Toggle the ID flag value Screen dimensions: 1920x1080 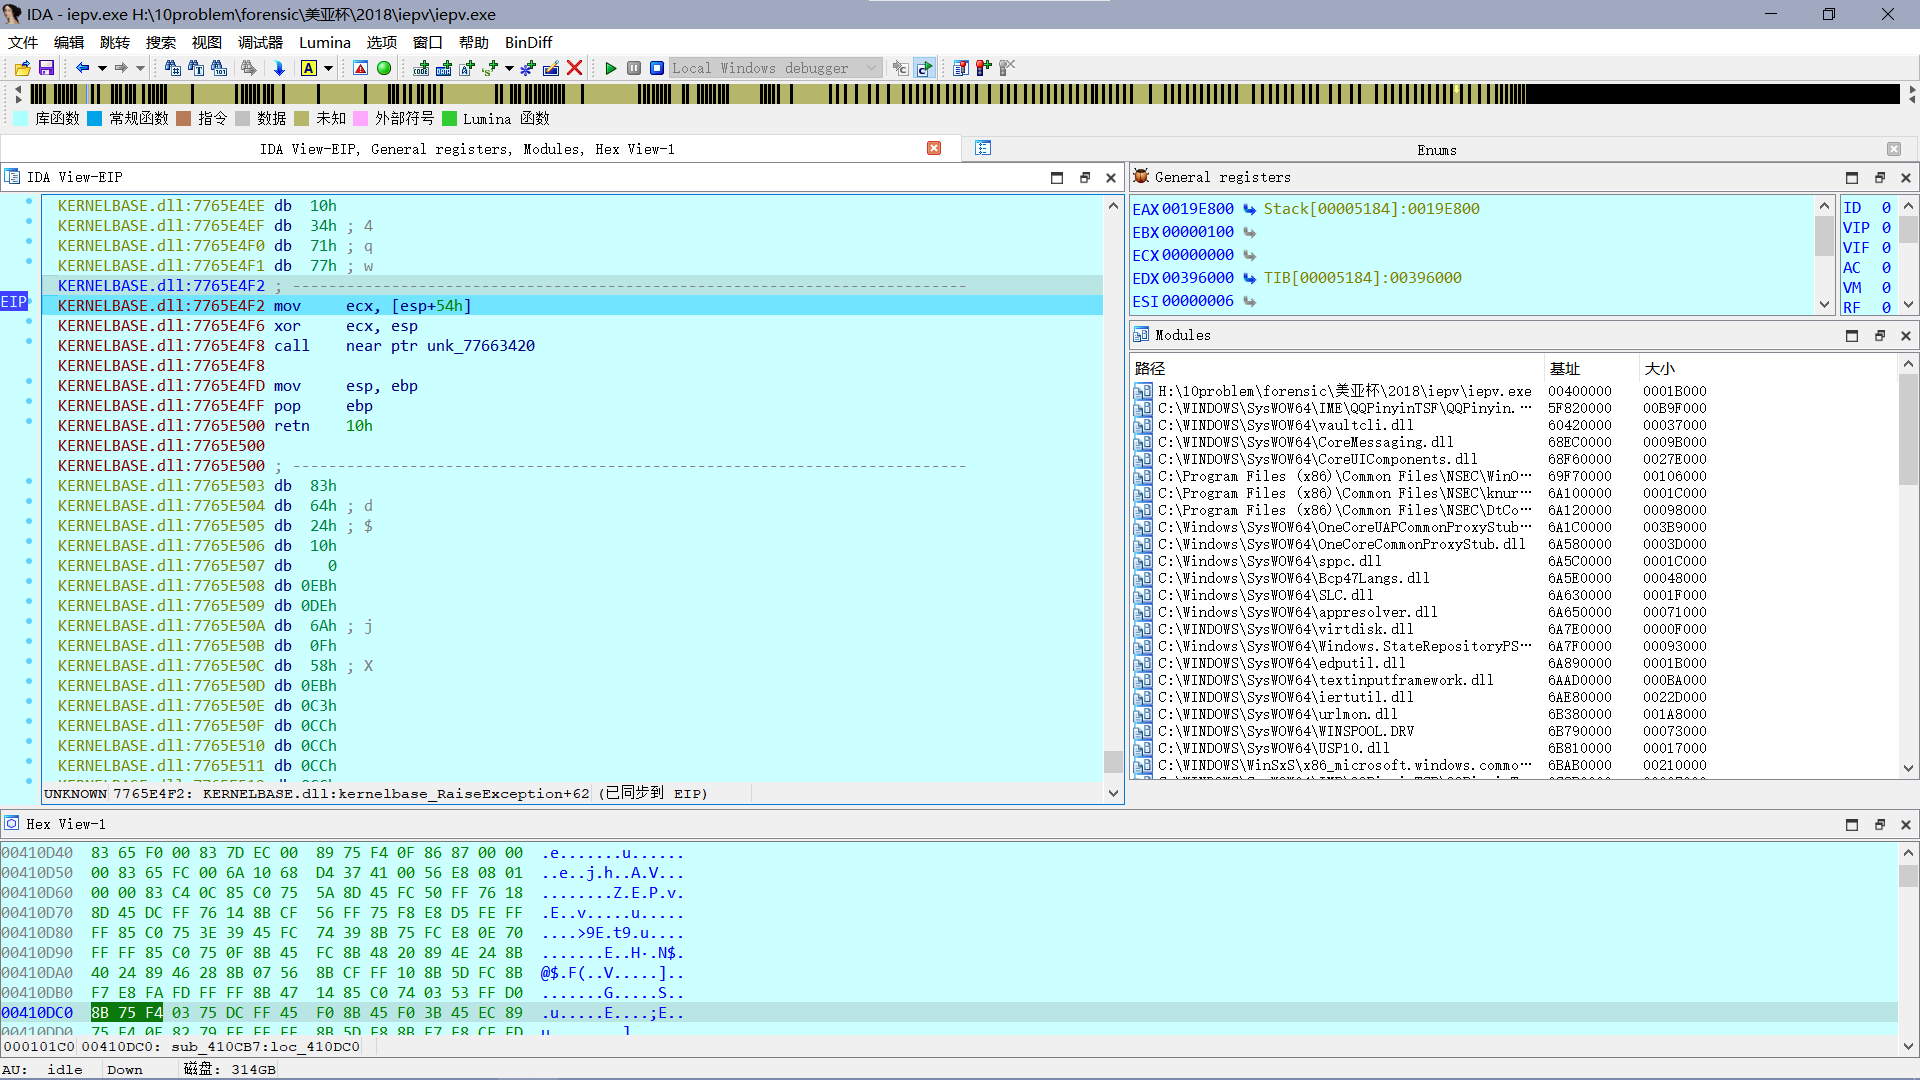(1886, 208)
